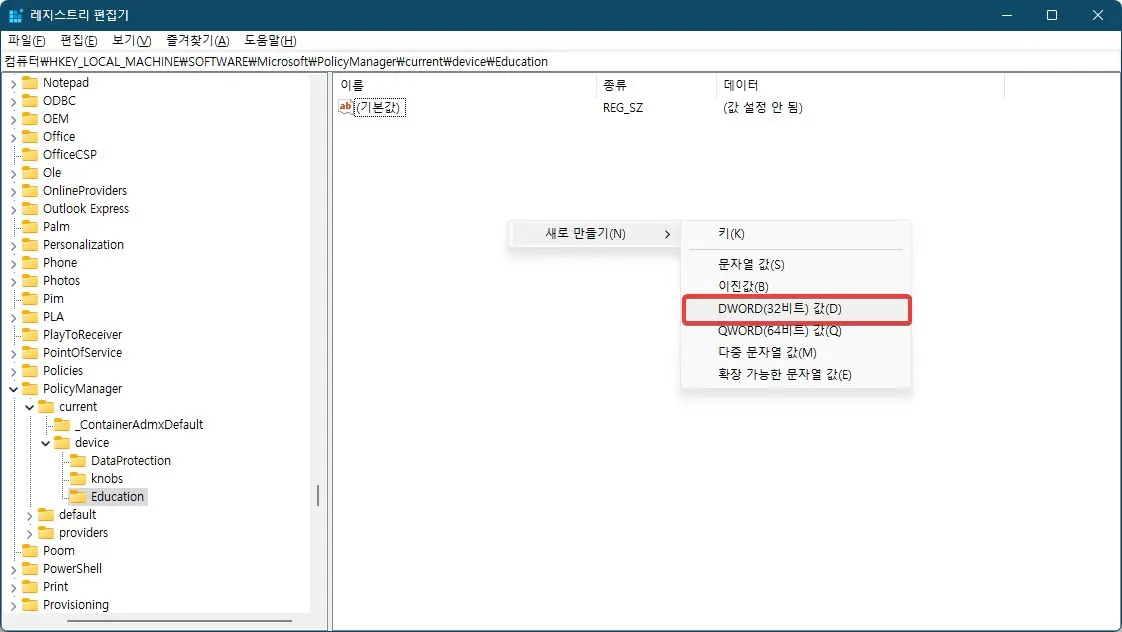Viewport: 1122px width, 632px height.
Task: Select the PolicyManager folder icon
Action: click(29, 388)
